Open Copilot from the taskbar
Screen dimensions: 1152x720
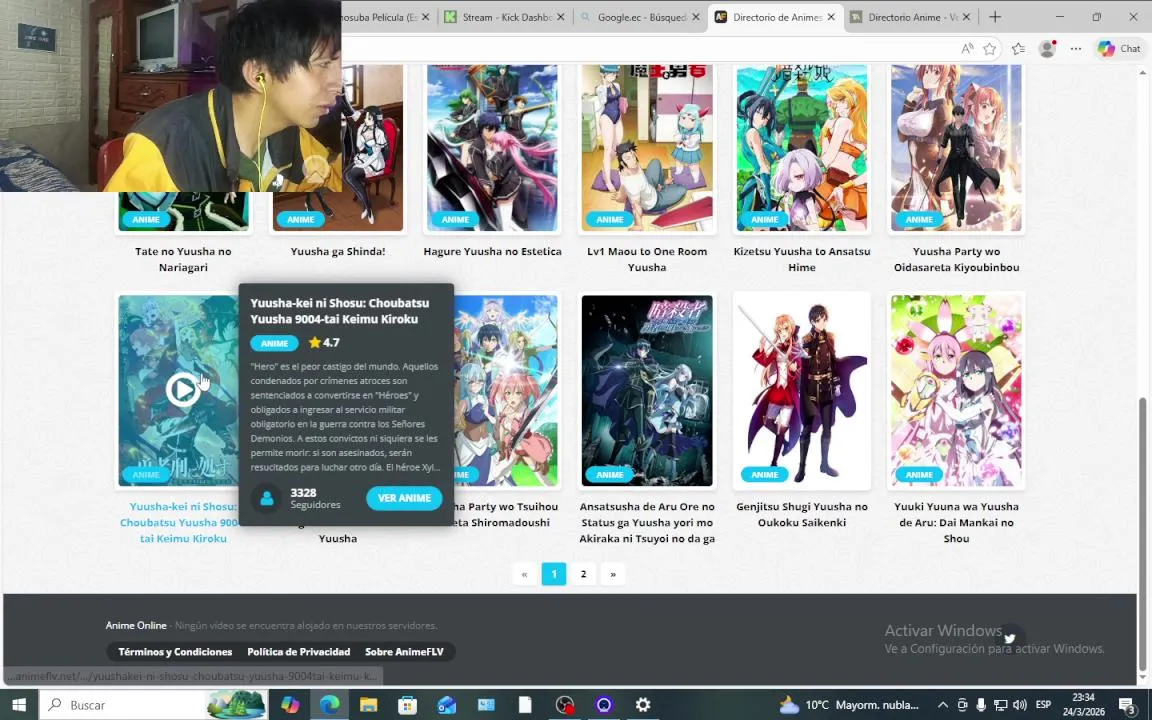pos(290,705)
